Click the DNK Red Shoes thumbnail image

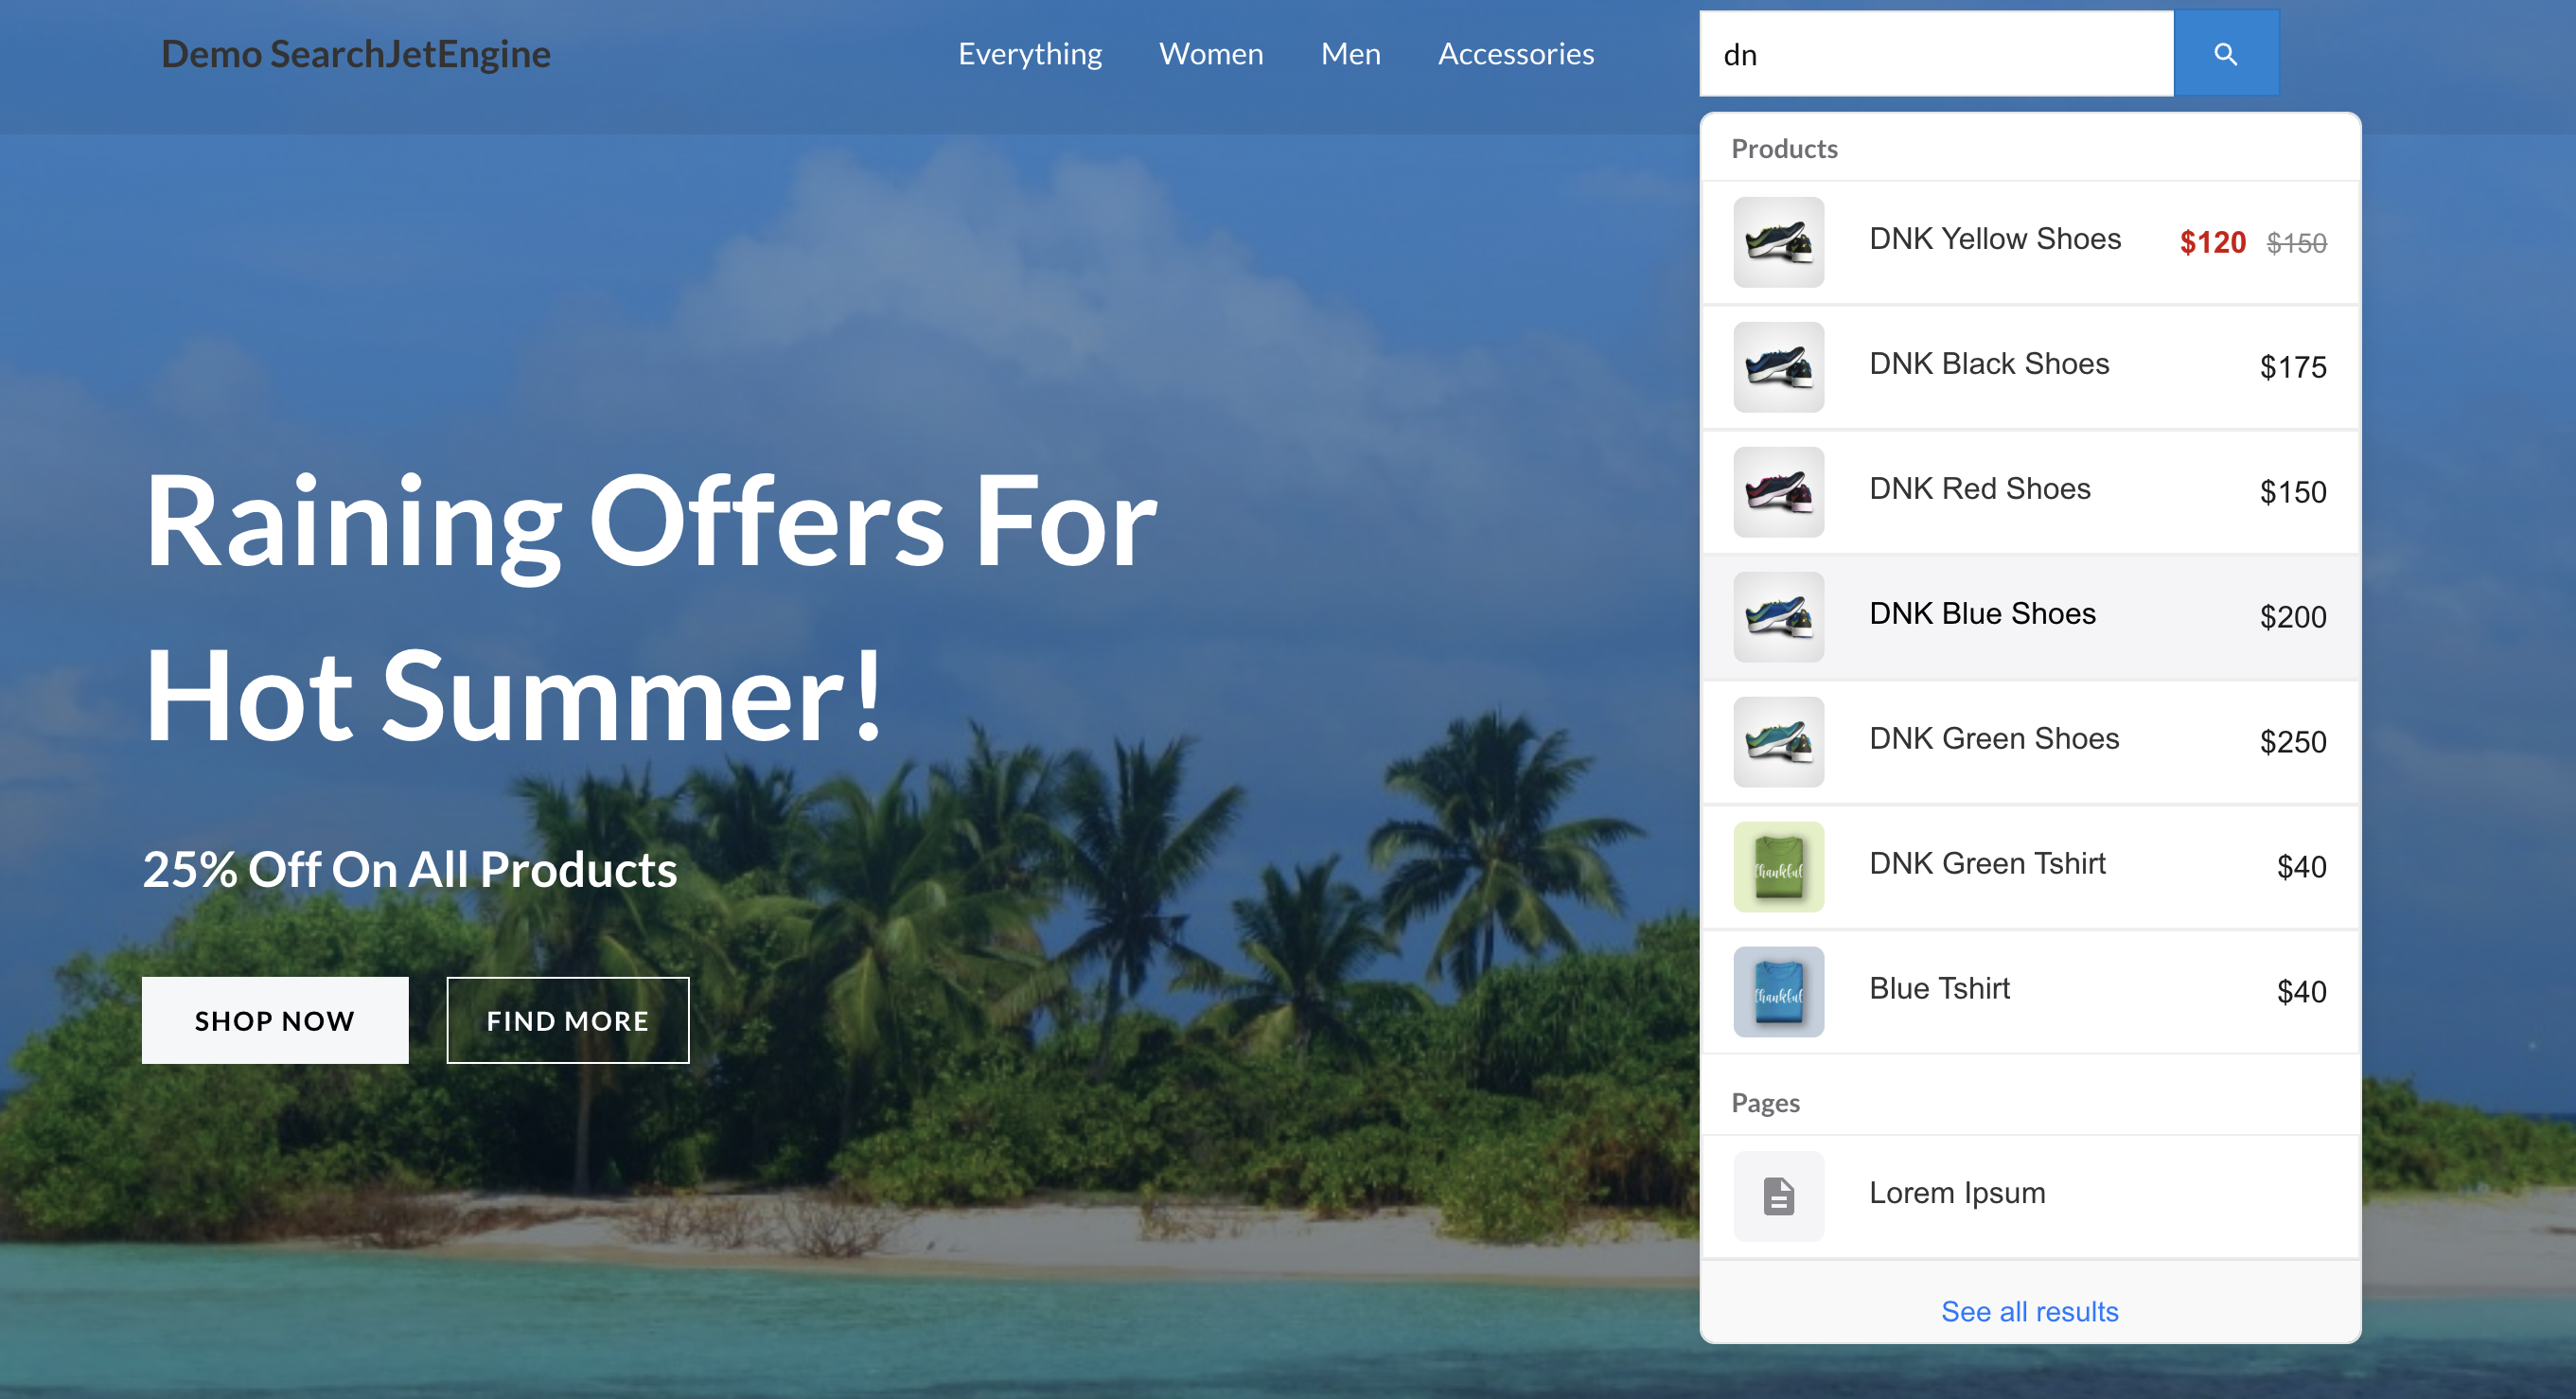point(1778,492)
